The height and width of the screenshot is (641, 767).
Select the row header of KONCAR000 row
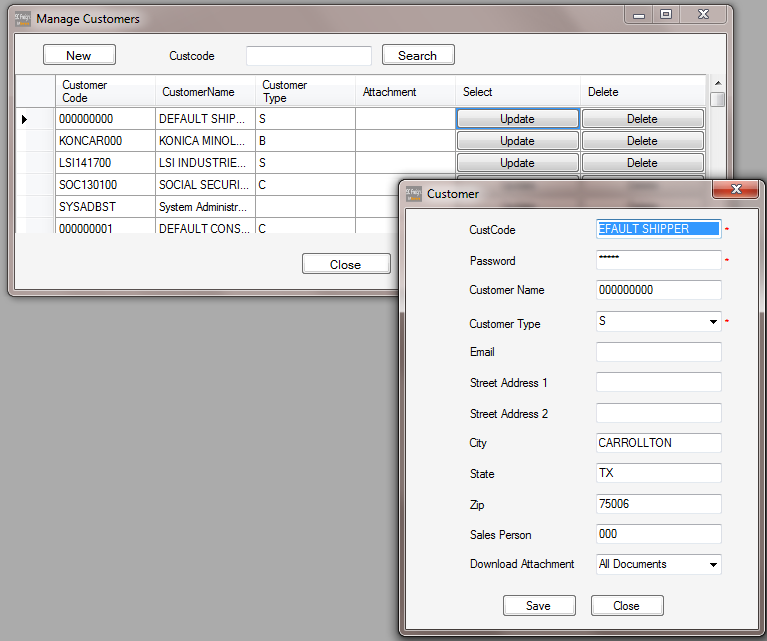click(x=35, y=141)
